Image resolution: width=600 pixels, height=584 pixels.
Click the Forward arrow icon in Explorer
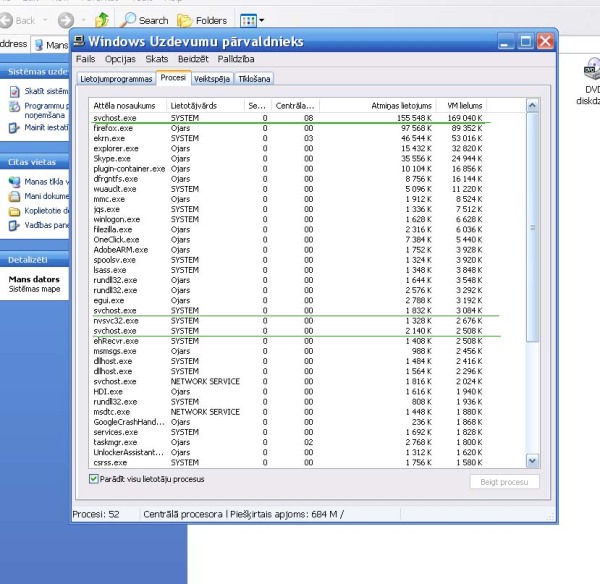click(x=66, y=20)
